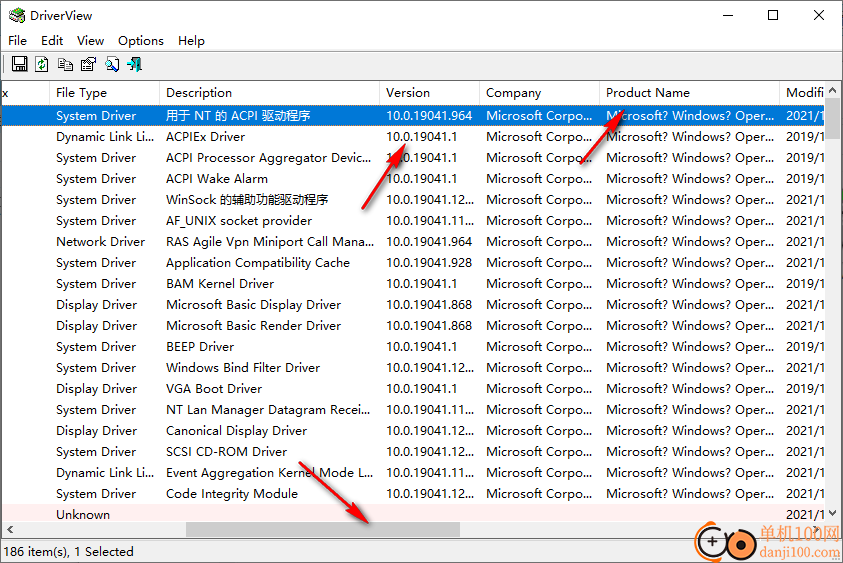Select the VGA Boot Driver row

tap(413, 388)
